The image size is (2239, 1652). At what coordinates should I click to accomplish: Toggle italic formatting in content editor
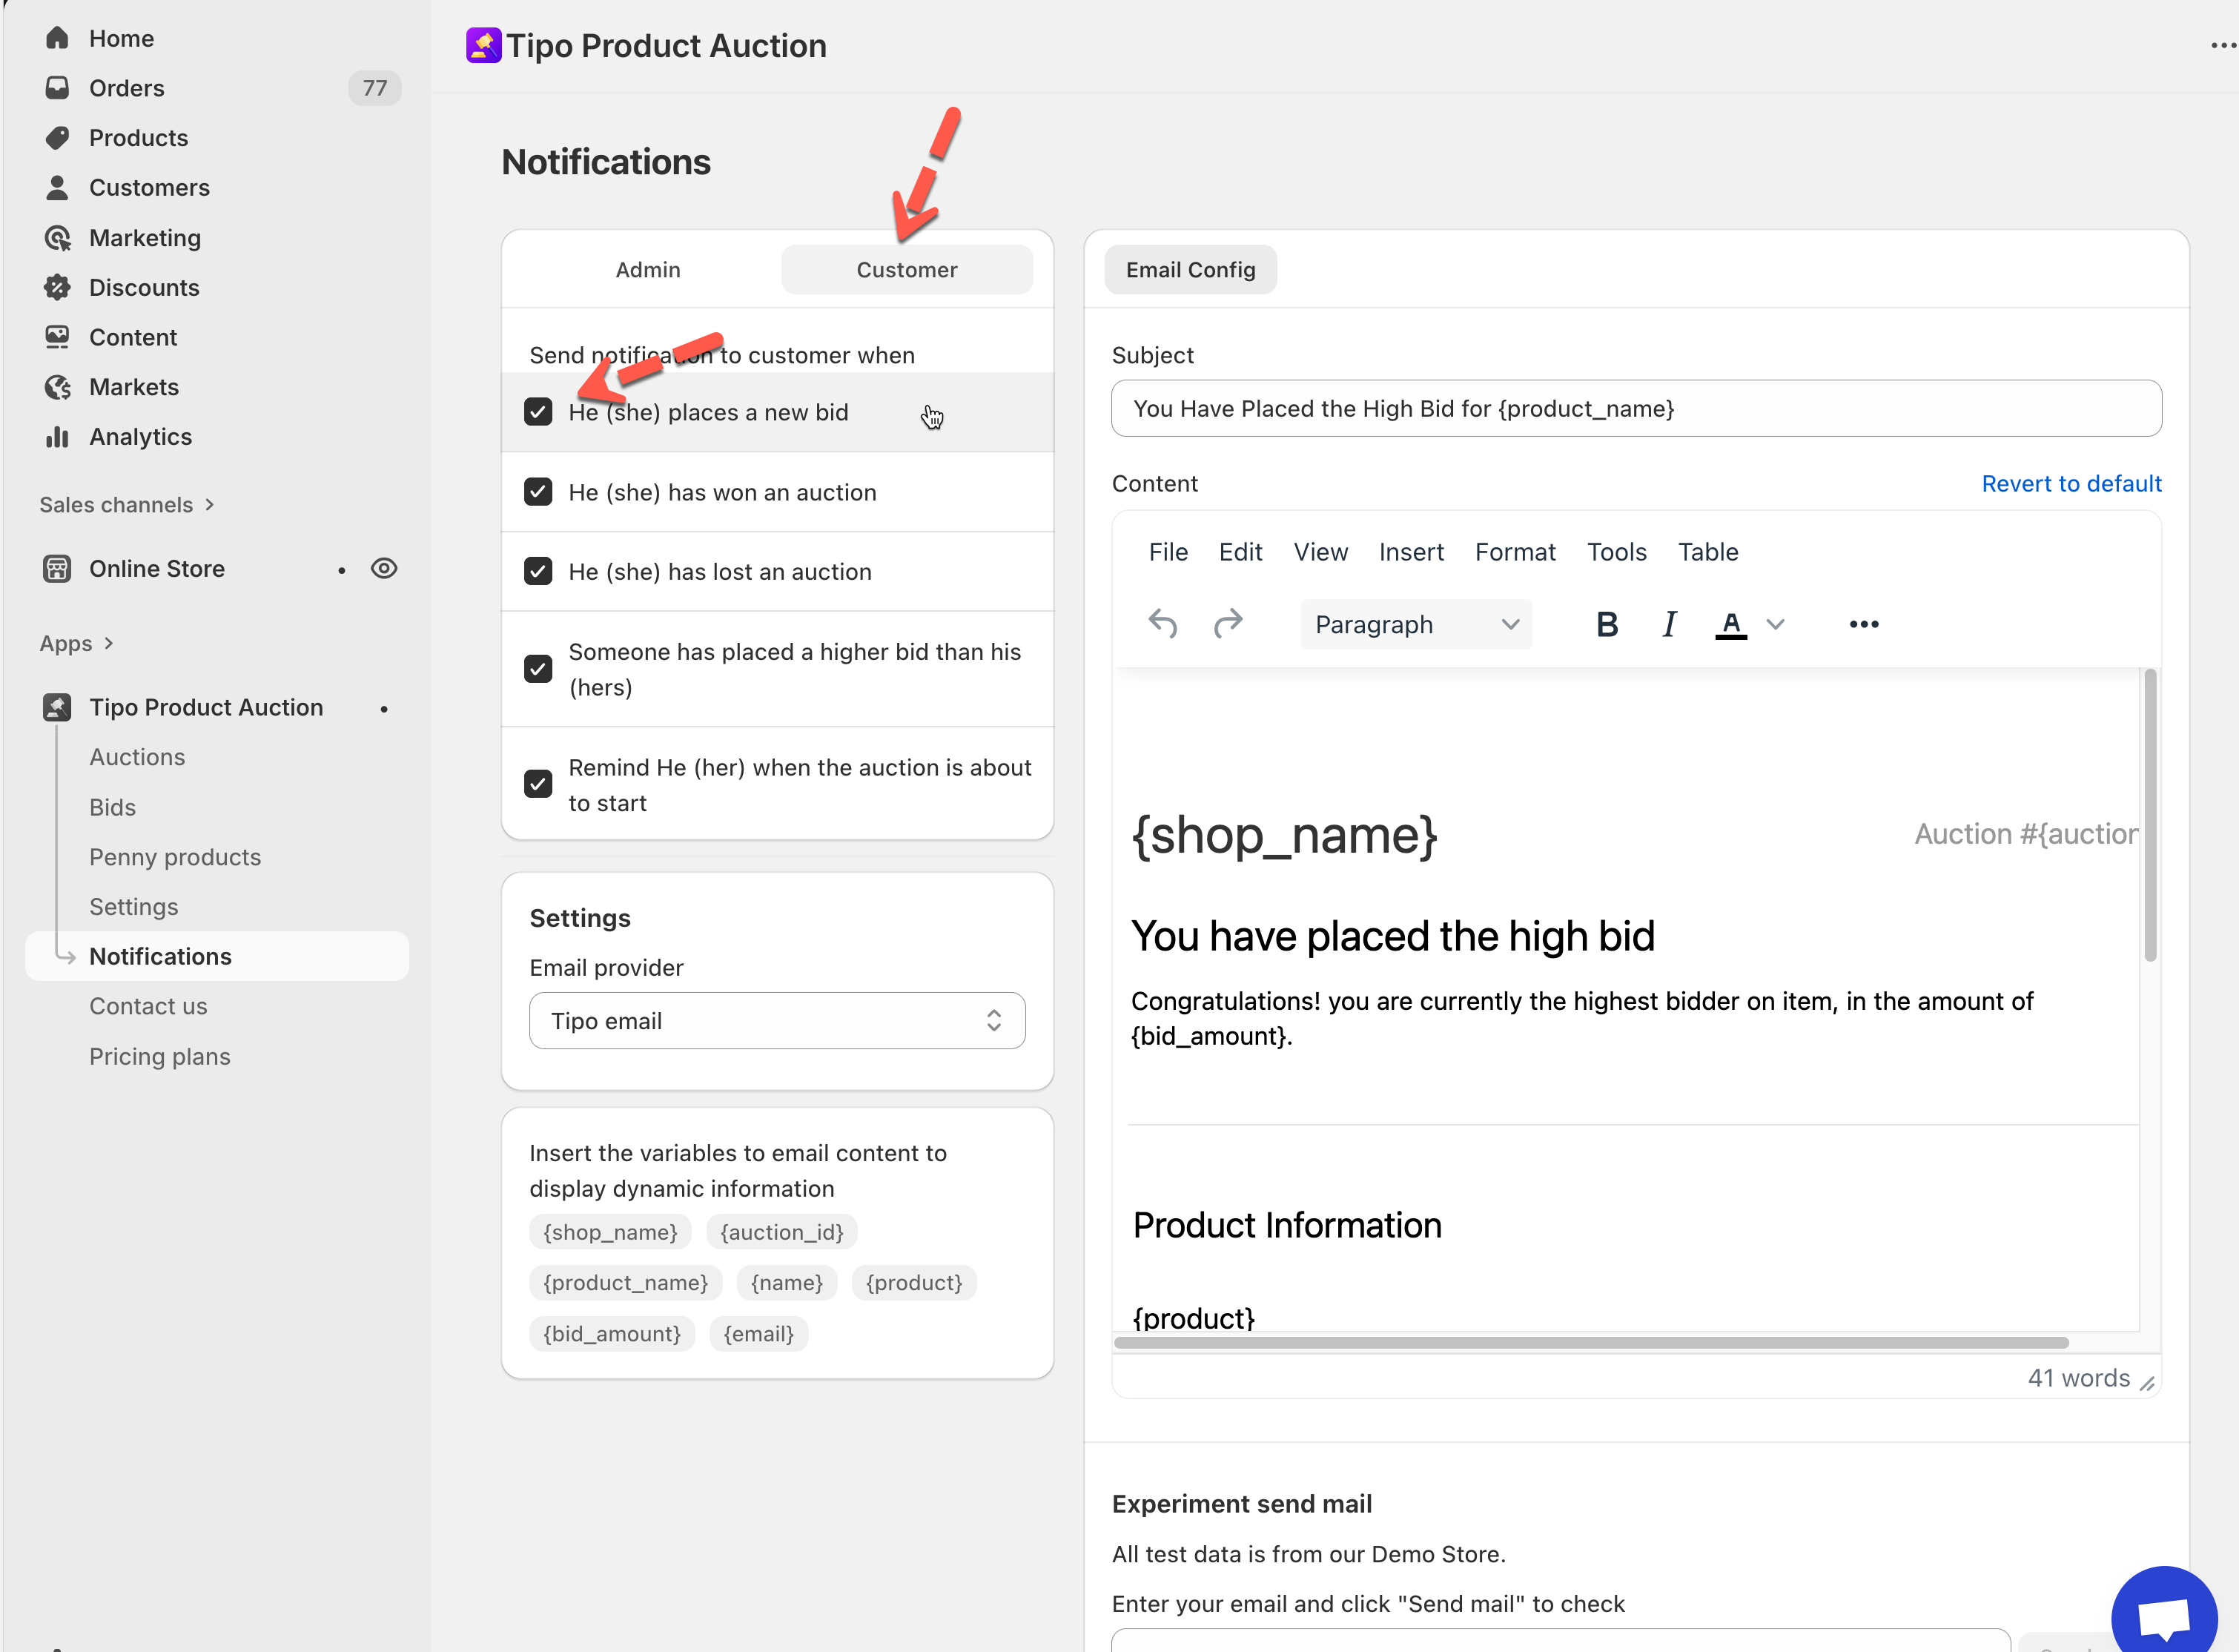(1668, 624)
